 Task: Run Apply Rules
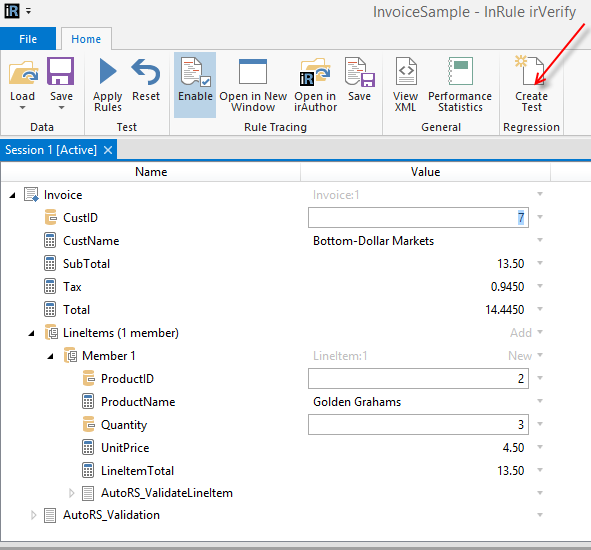click(108, 85)
